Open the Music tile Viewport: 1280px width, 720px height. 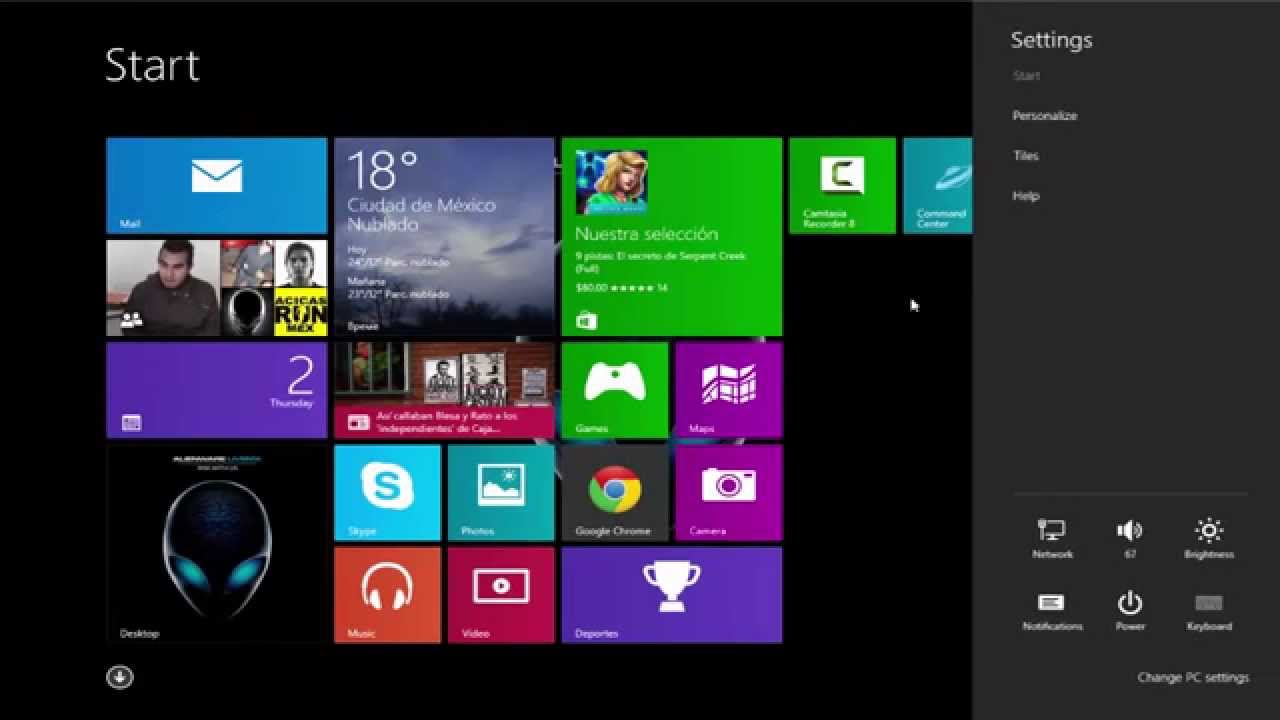coord(387,595)
